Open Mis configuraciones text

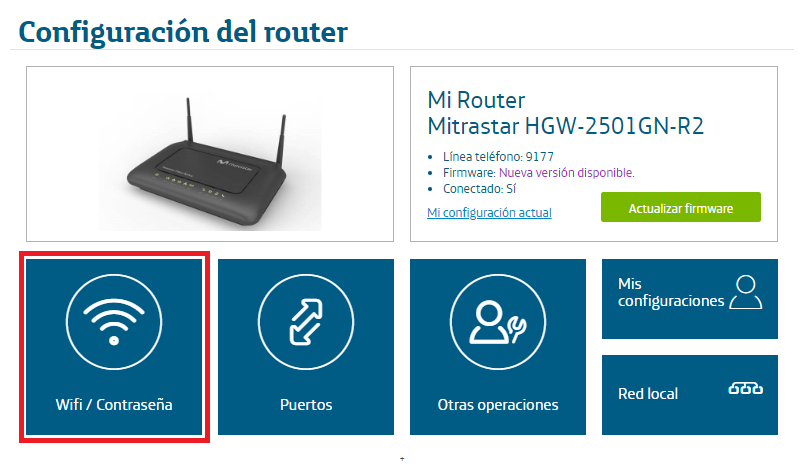tap(671, 292)
